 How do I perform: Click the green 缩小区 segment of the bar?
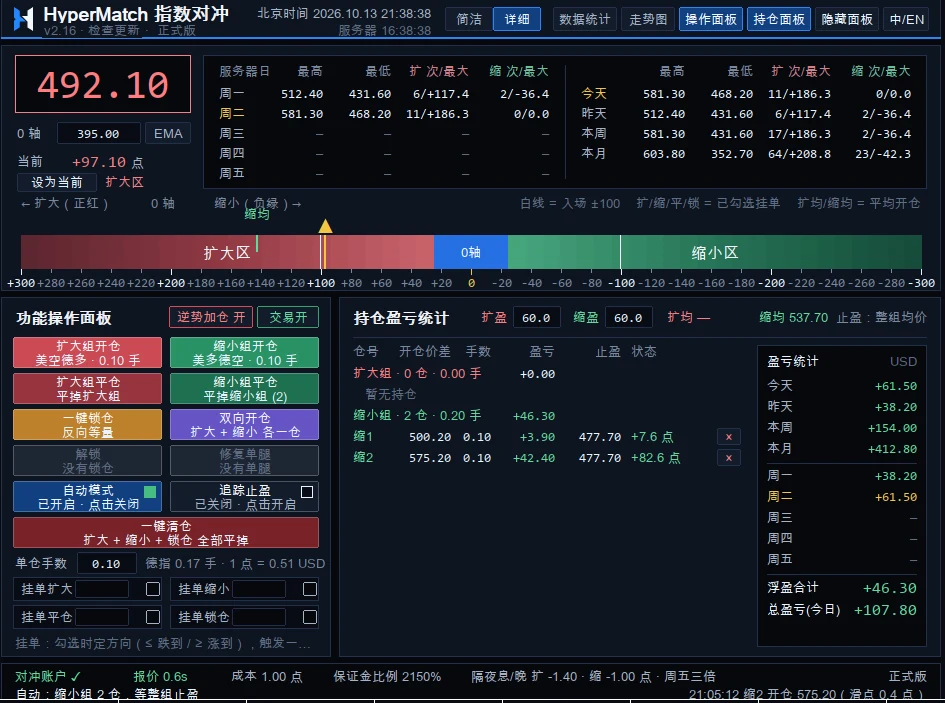click(x=715, y=252)
